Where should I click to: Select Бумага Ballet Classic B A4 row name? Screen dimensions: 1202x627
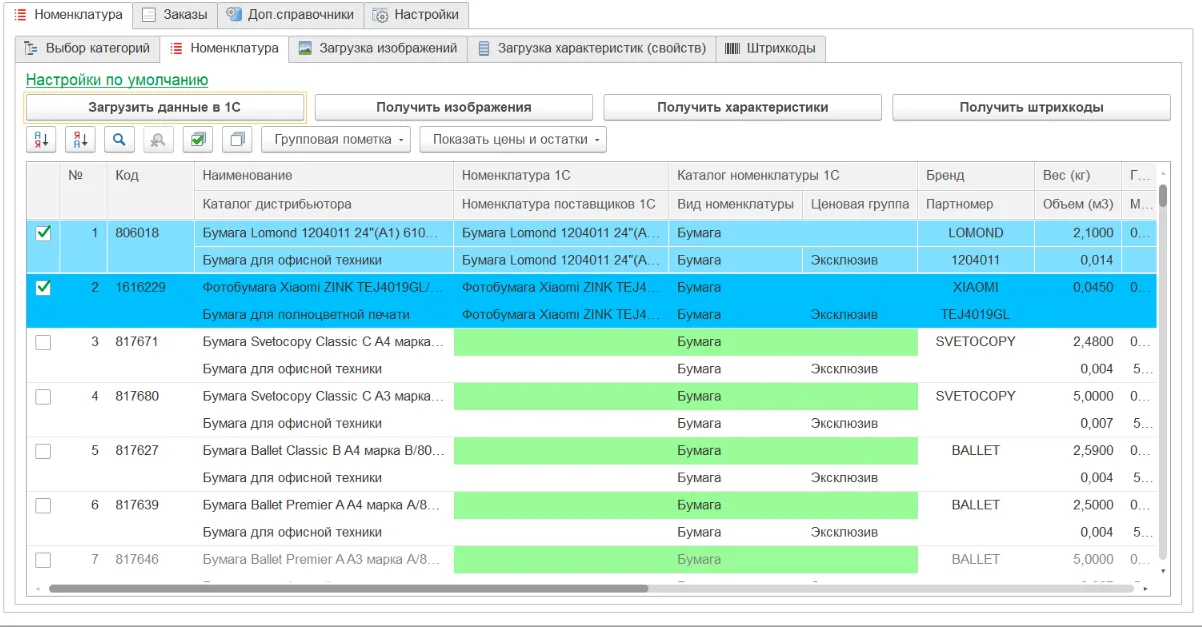click(x=324, y=450)
